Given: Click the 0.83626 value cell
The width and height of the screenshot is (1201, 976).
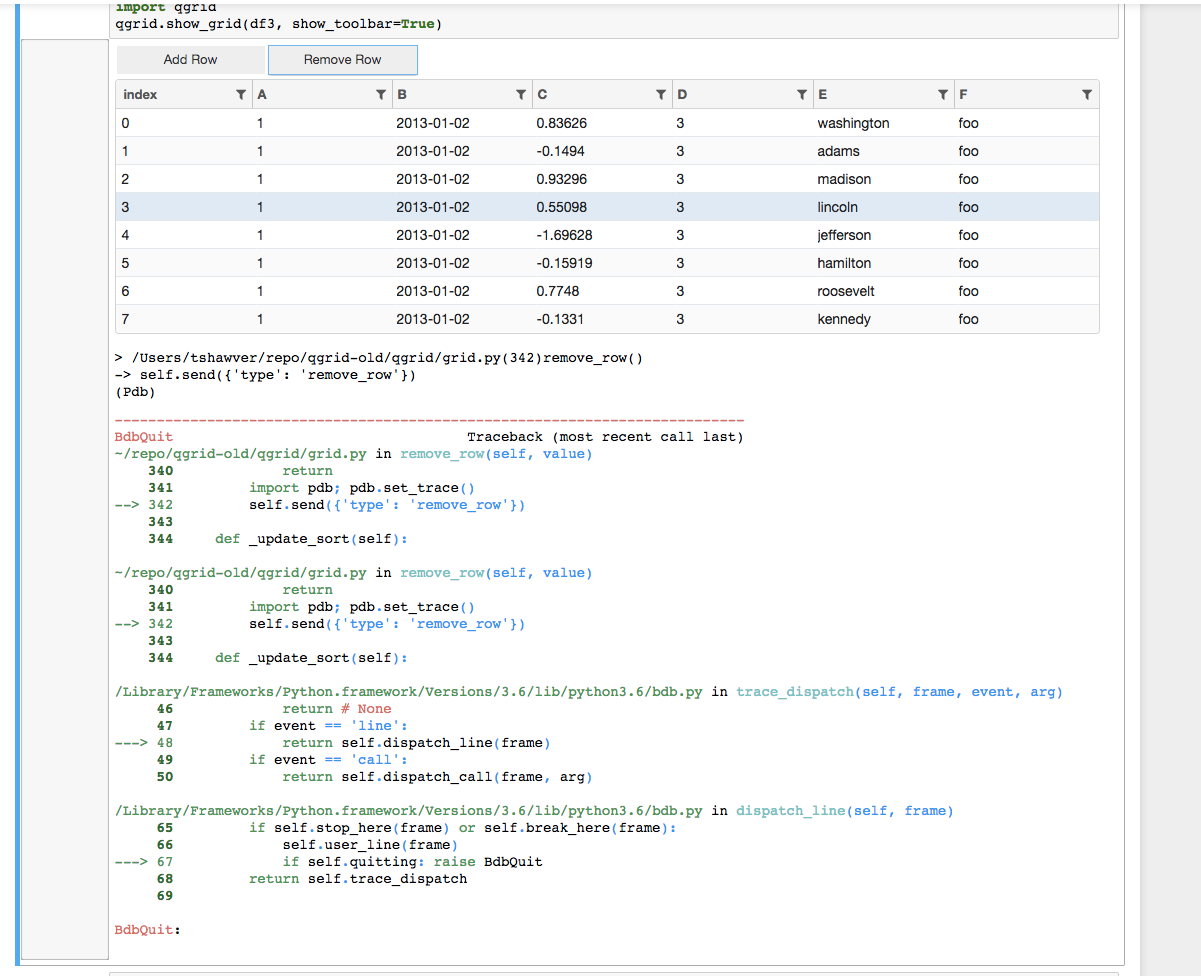Looking at the screenshot, I should [562, 123].
